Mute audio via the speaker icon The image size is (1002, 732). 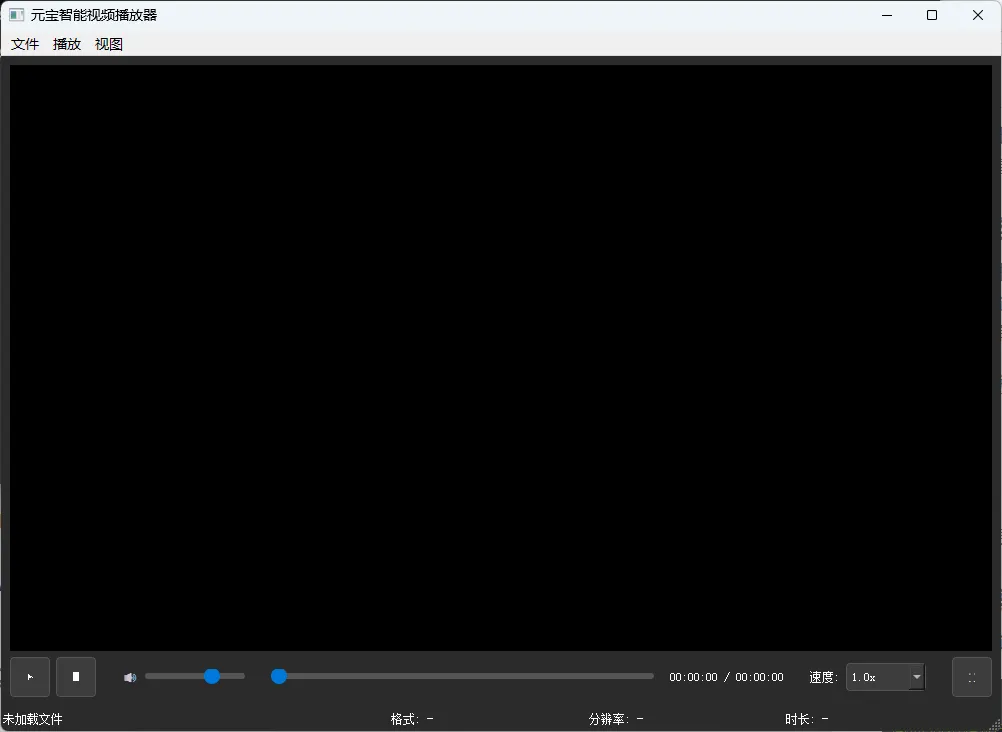130,677
